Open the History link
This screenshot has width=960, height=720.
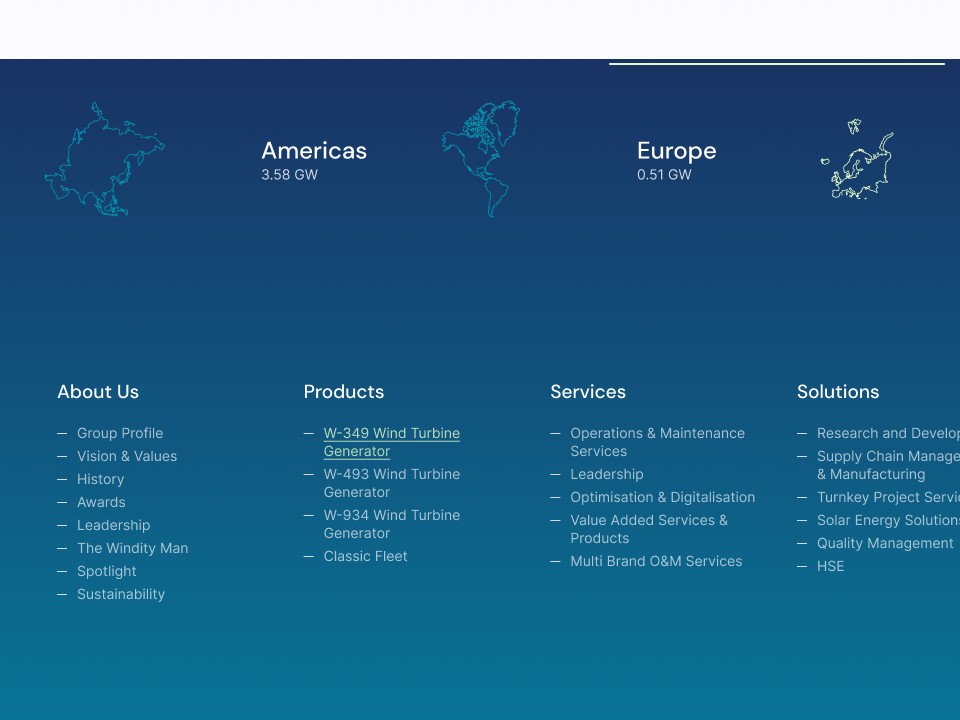click(x=101, y=479)
